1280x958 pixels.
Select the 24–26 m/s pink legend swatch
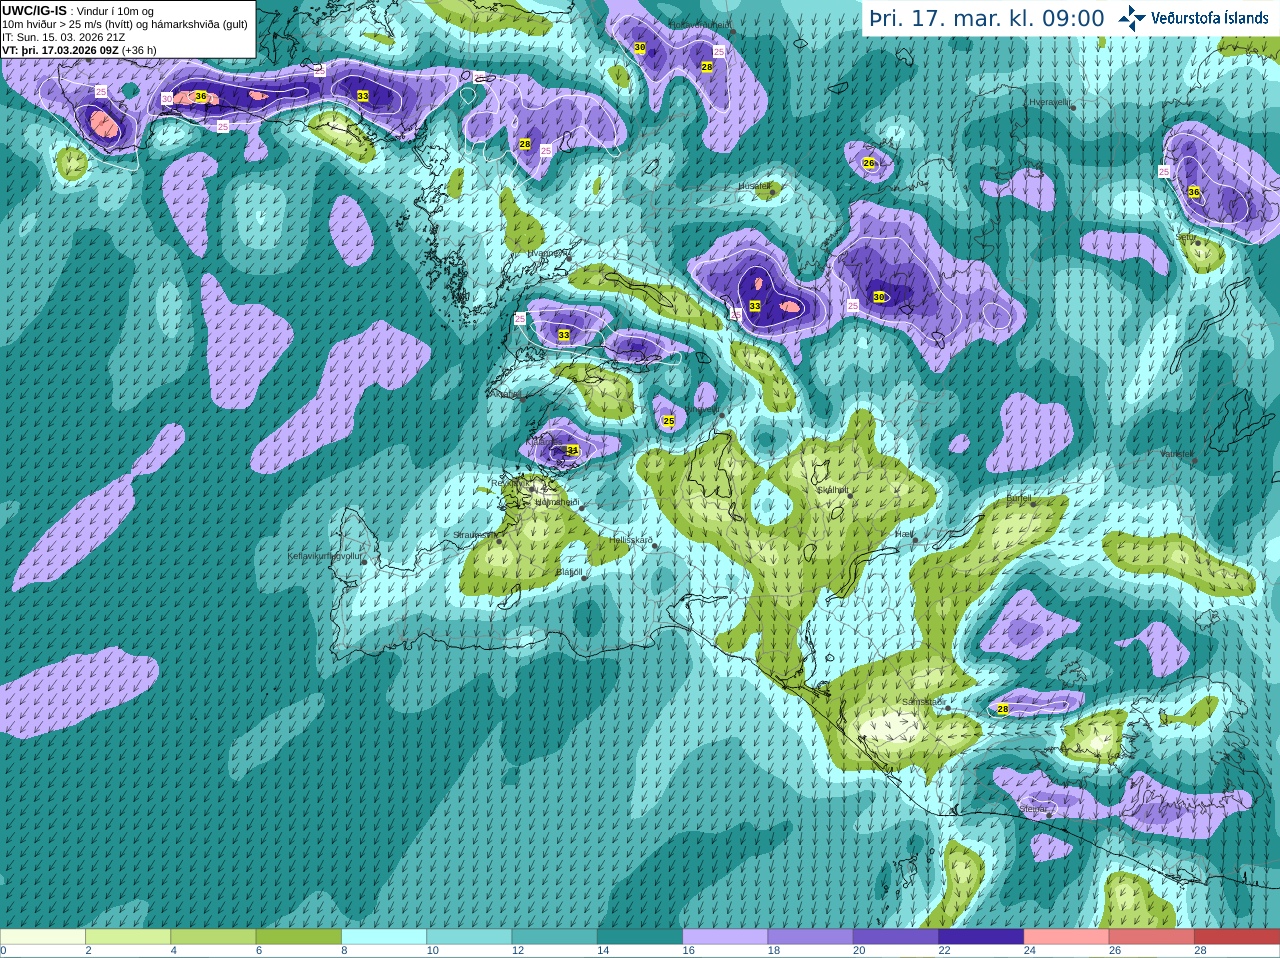[x=1066, y=936]
